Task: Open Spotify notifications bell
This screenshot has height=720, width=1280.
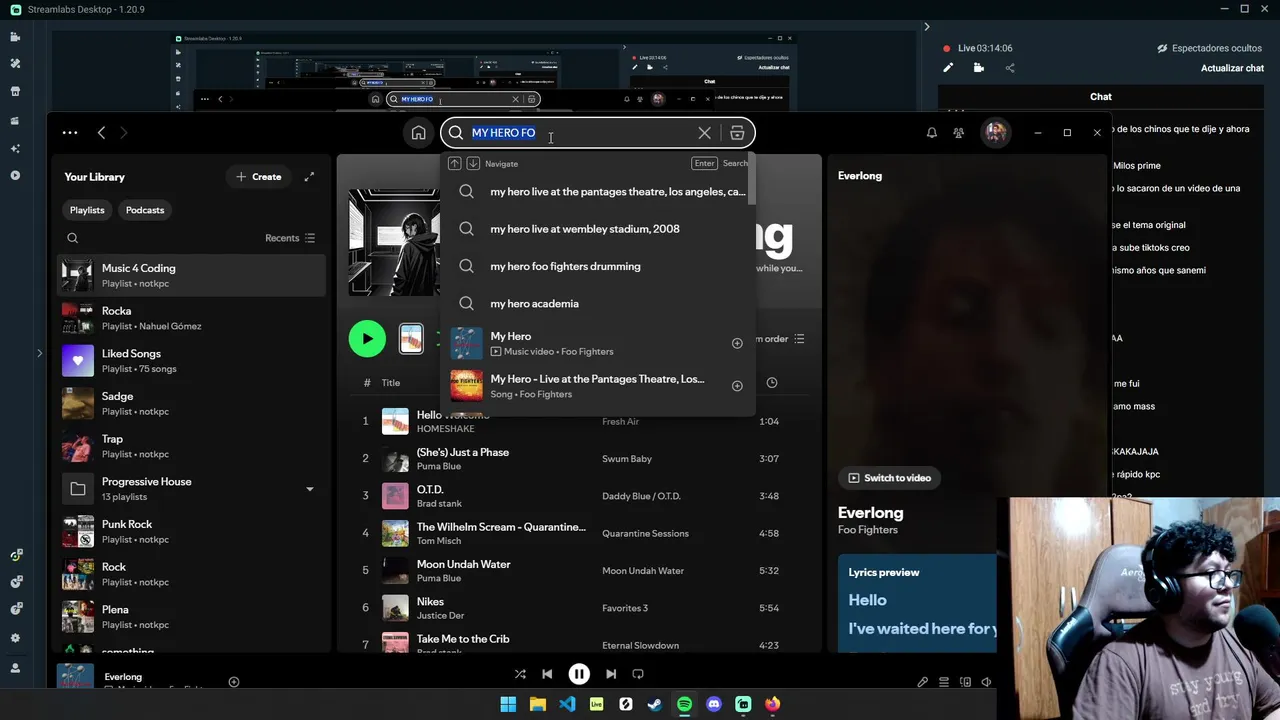Action: (931, 133)
